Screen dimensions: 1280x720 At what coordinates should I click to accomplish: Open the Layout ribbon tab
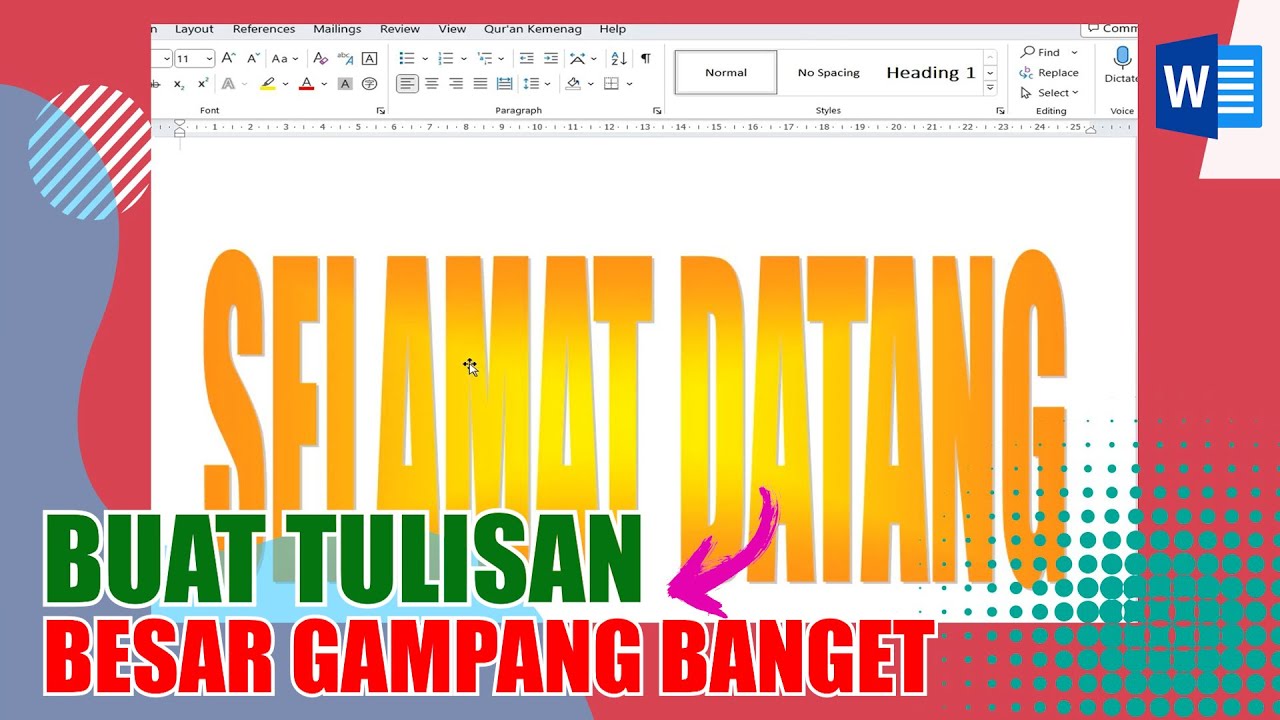(x=194, y=29)
